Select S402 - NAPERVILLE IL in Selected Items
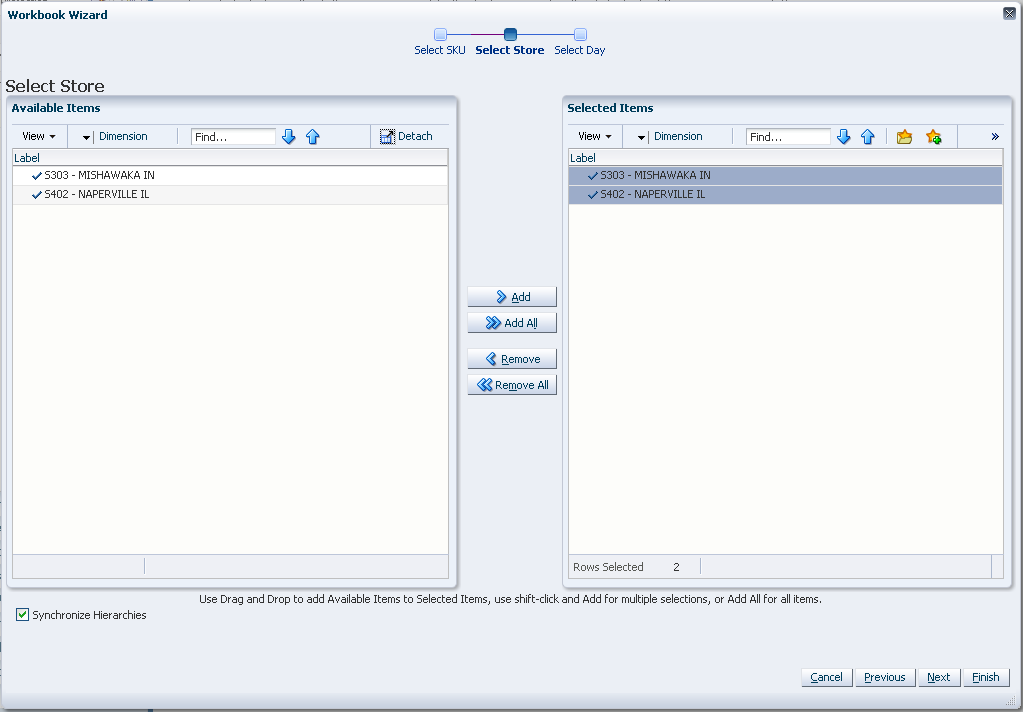The image size is (1023, 712). (x=786, y=194)
